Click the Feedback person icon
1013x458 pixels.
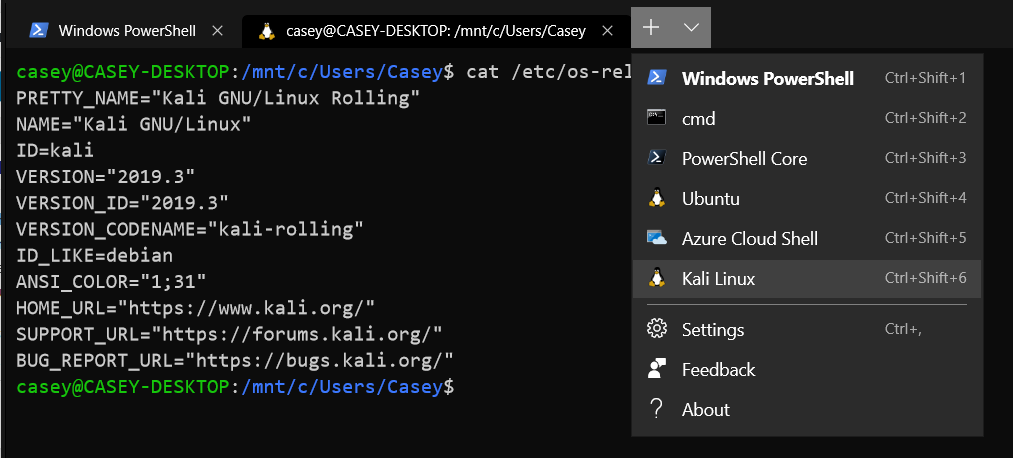point(657,369)
